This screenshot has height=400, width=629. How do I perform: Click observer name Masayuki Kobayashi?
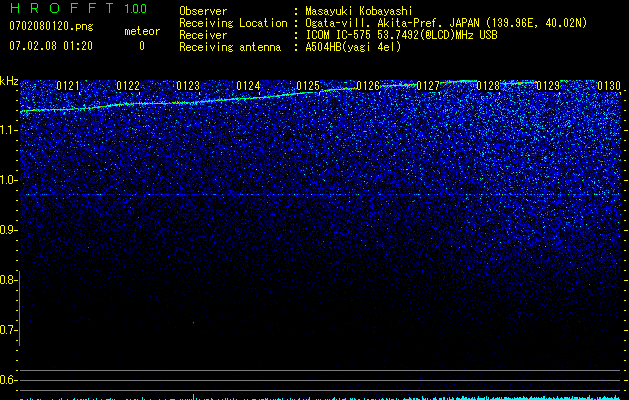pyautogui.click(x=359, y=11)
